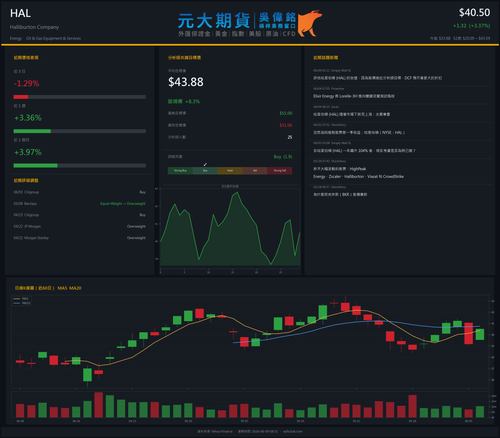Screen dimensions: 500x438
Task: Click the green +3.36% performance bar
Action: coord(32,131)
